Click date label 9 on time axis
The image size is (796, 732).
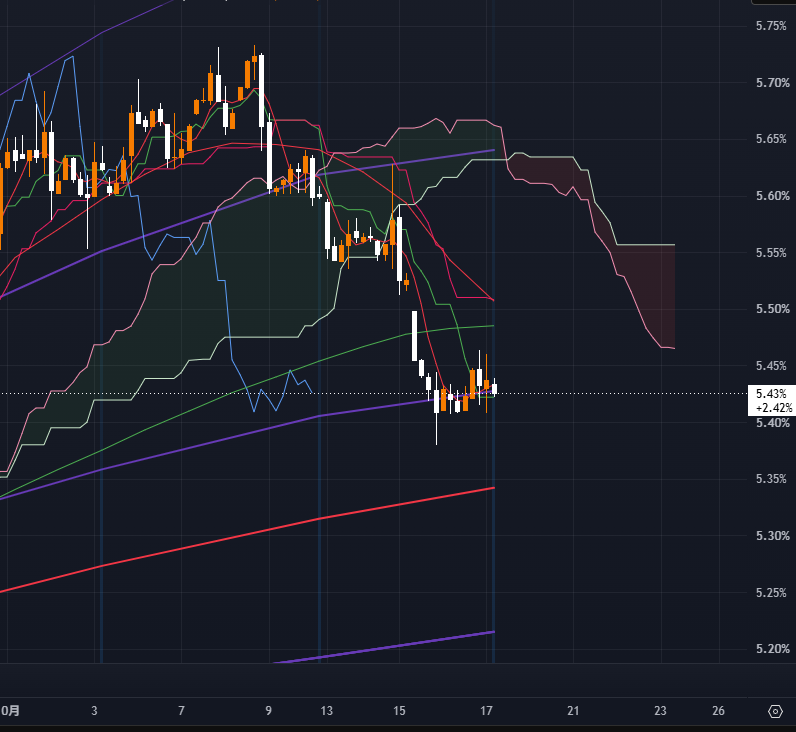tap(269, 711)
